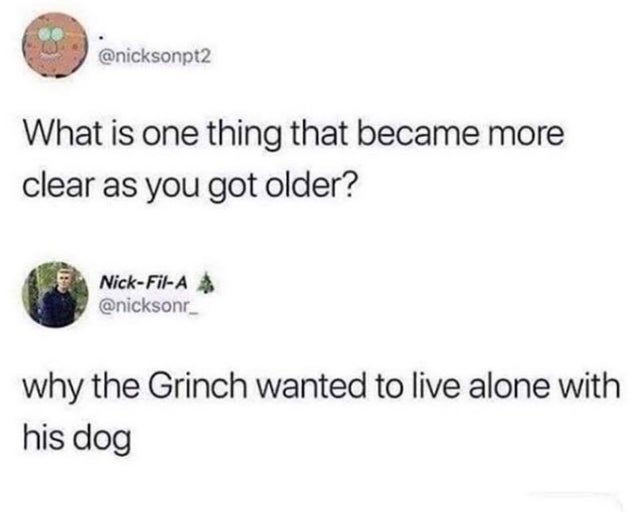Viewport: 640px width, 512px height.
Task: Click the Christmas tree emoji icon
Action: [206, 282]
